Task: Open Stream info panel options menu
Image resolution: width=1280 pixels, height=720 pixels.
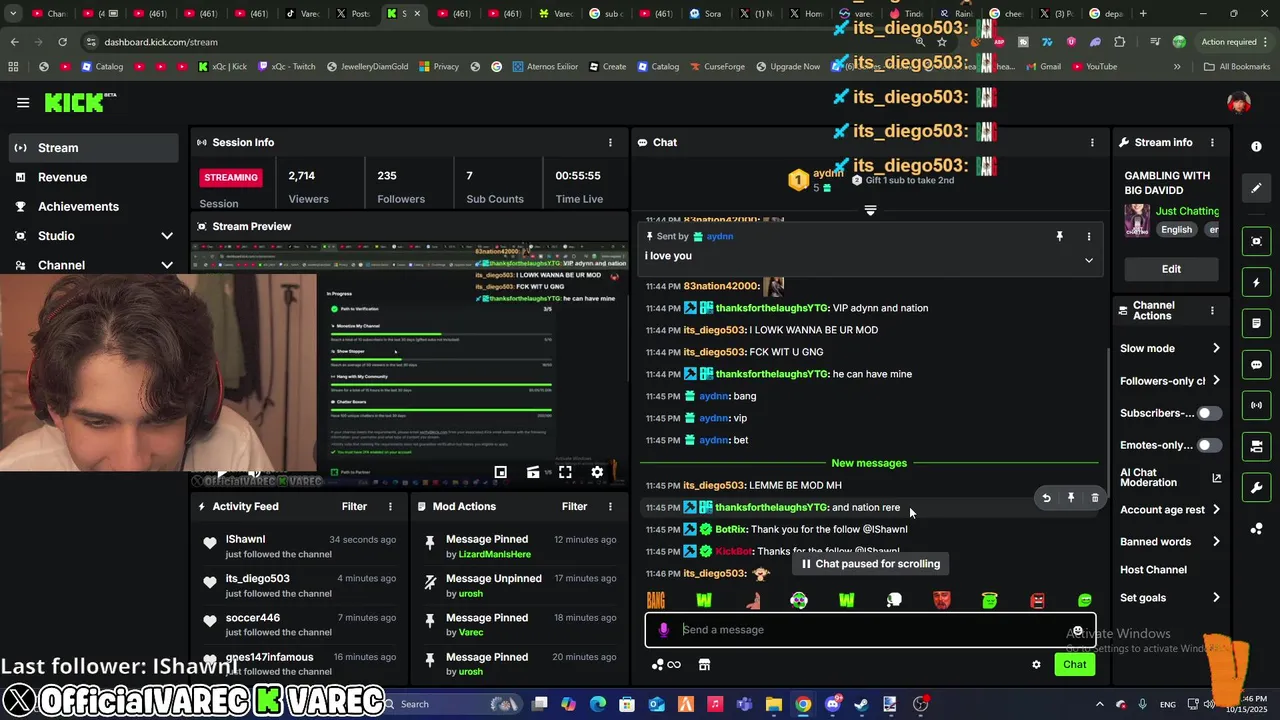Action: click(x=1212, y=143)
